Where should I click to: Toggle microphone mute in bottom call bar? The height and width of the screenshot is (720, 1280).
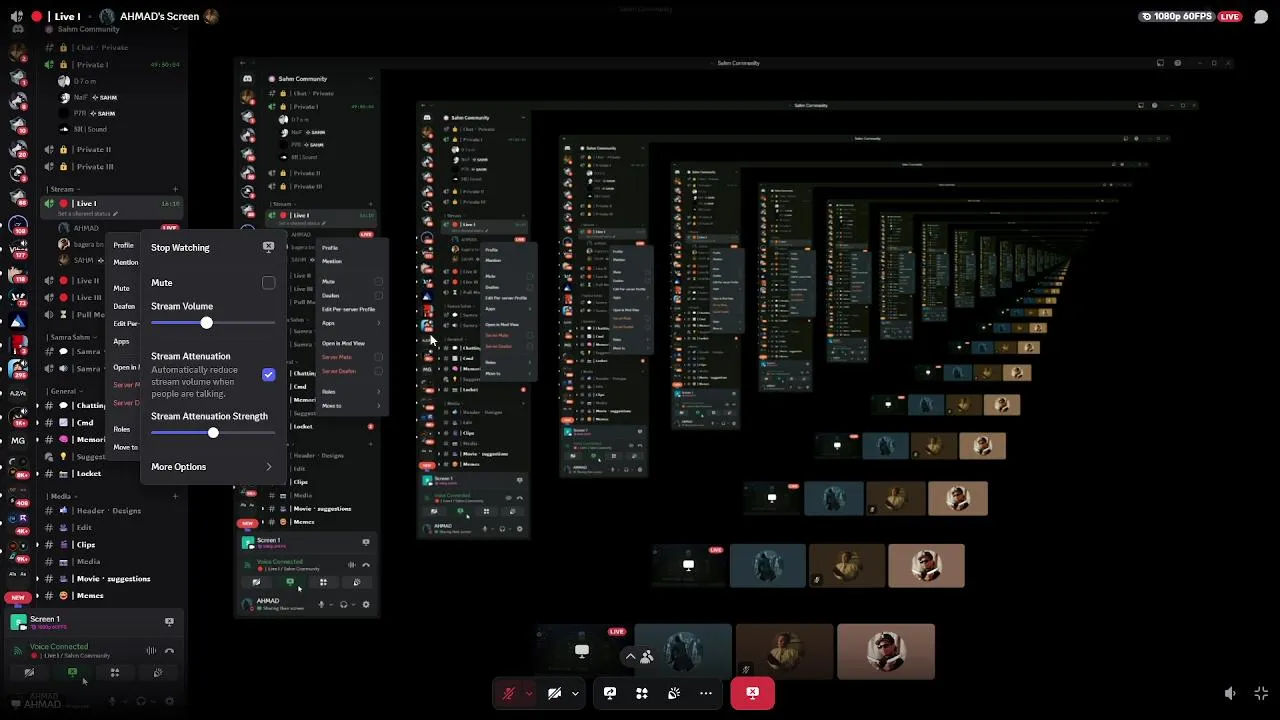coord(509,693)
